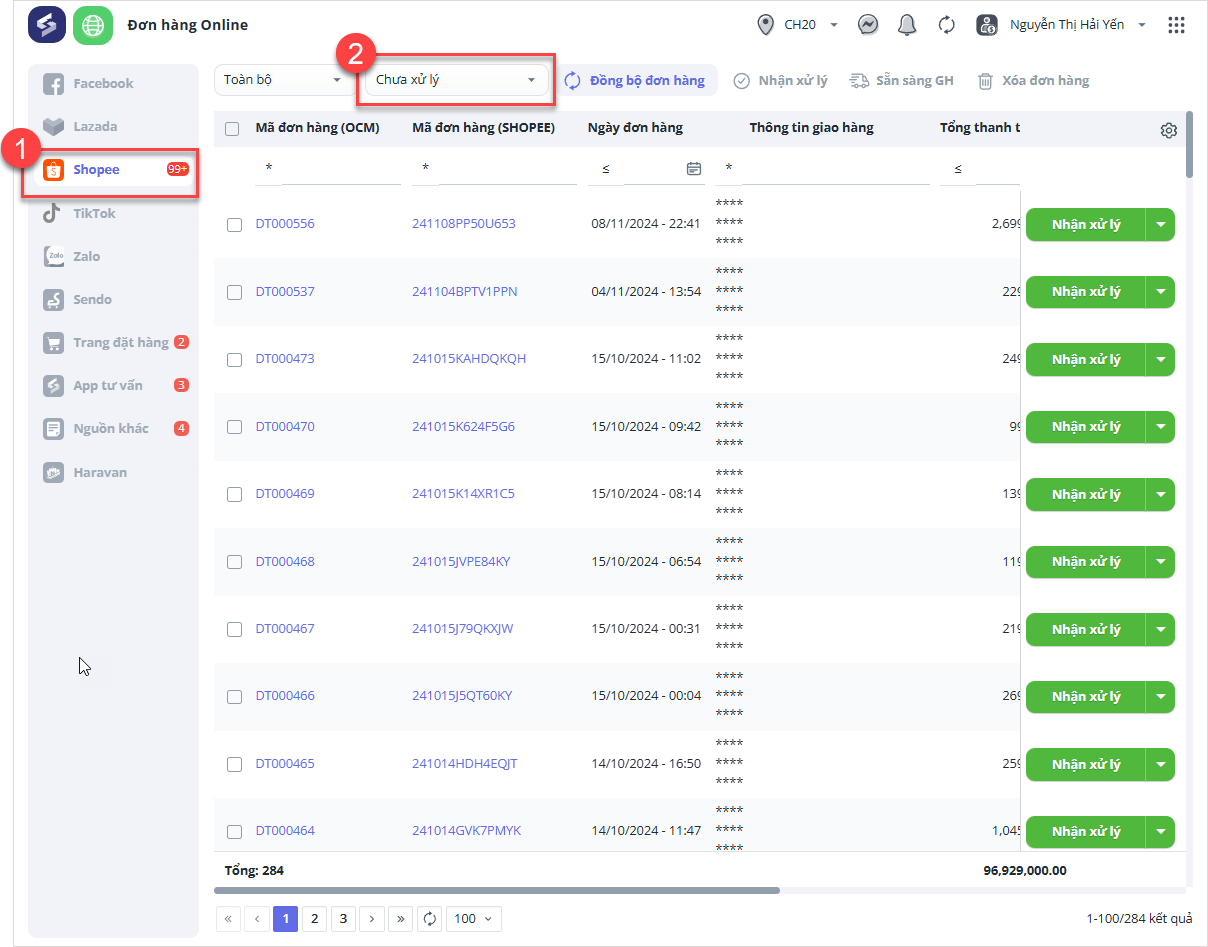Expand action arrow for order DT000464
Screen dimensions: 1208x947
(x=1161, y=831)
